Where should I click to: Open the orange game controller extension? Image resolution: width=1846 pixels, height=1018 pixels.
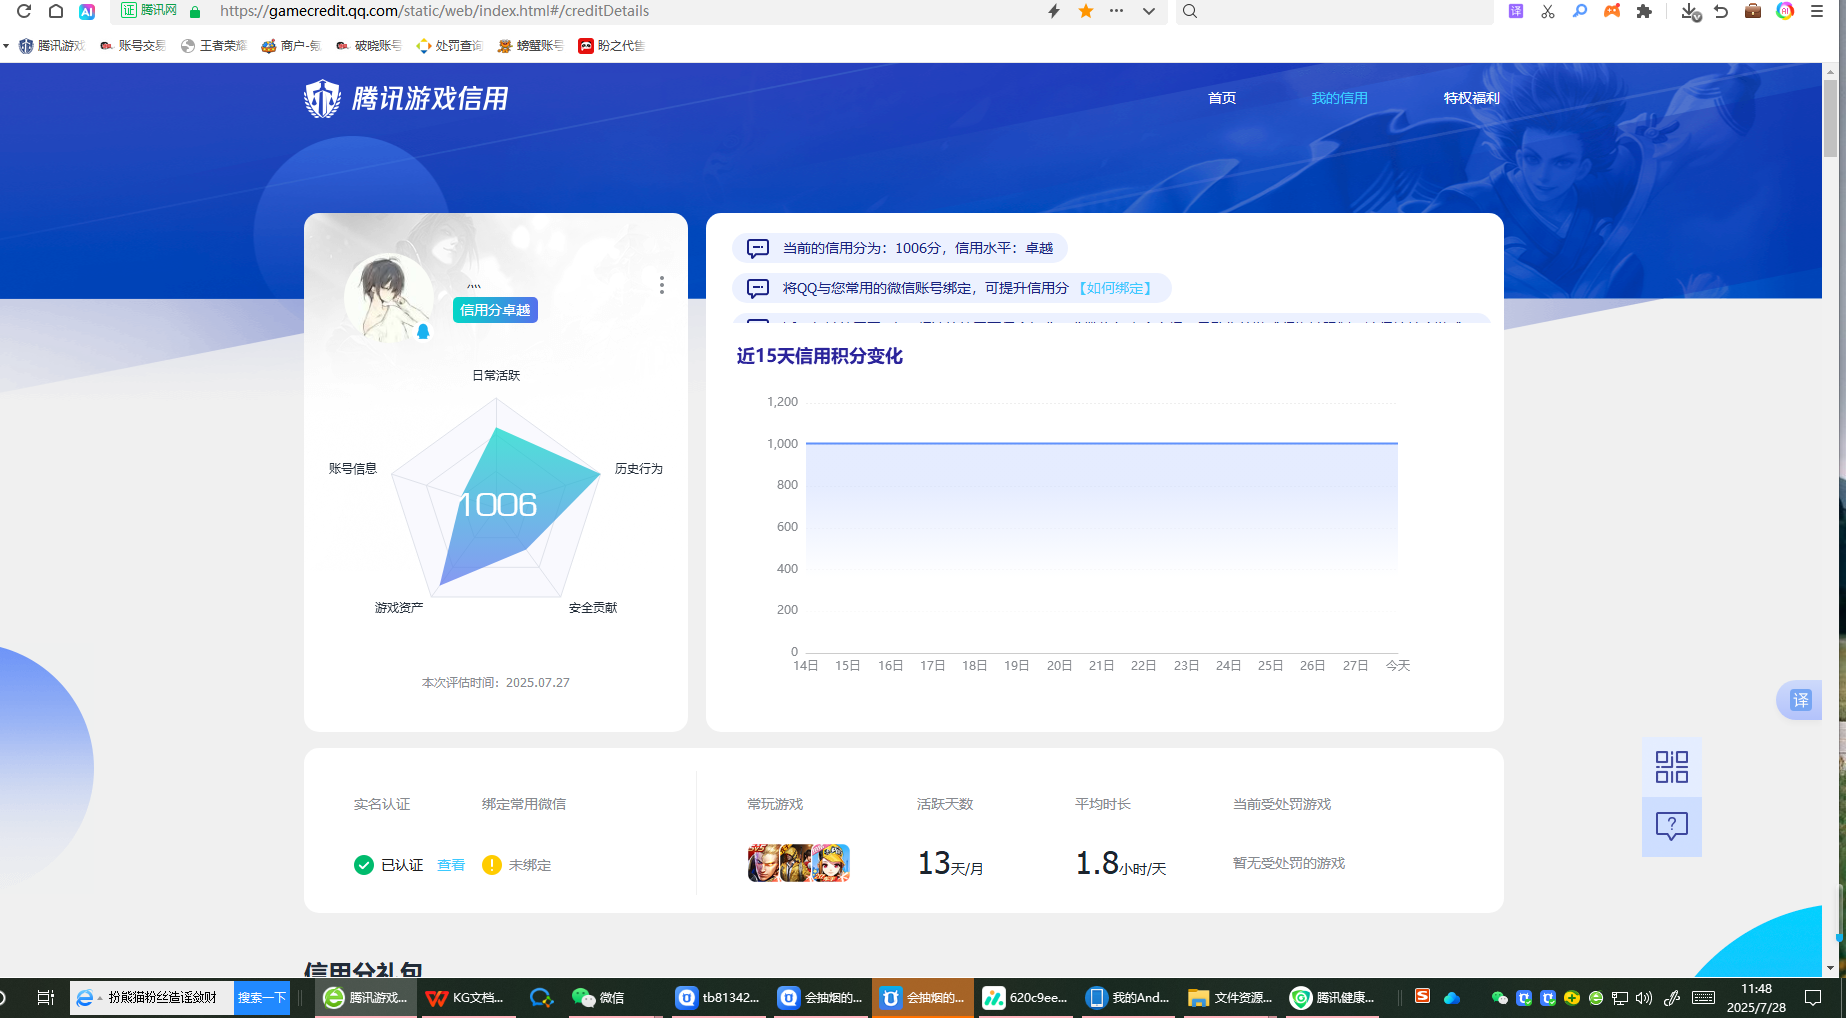(x=1612, y=11)
